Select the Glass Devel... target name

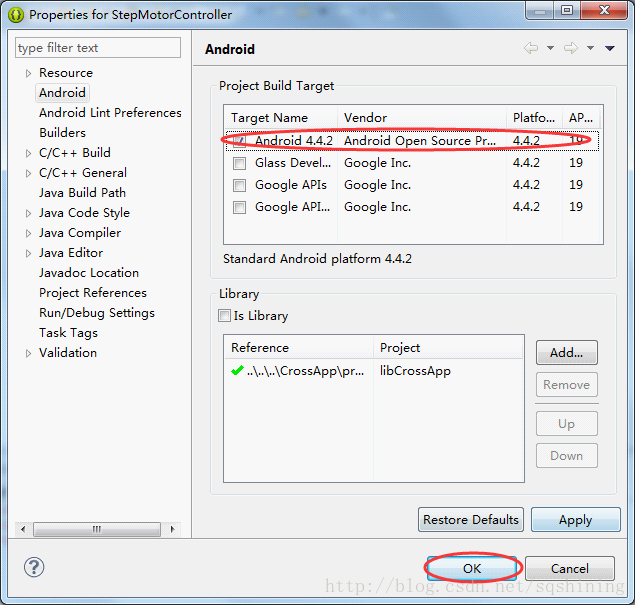293,163
